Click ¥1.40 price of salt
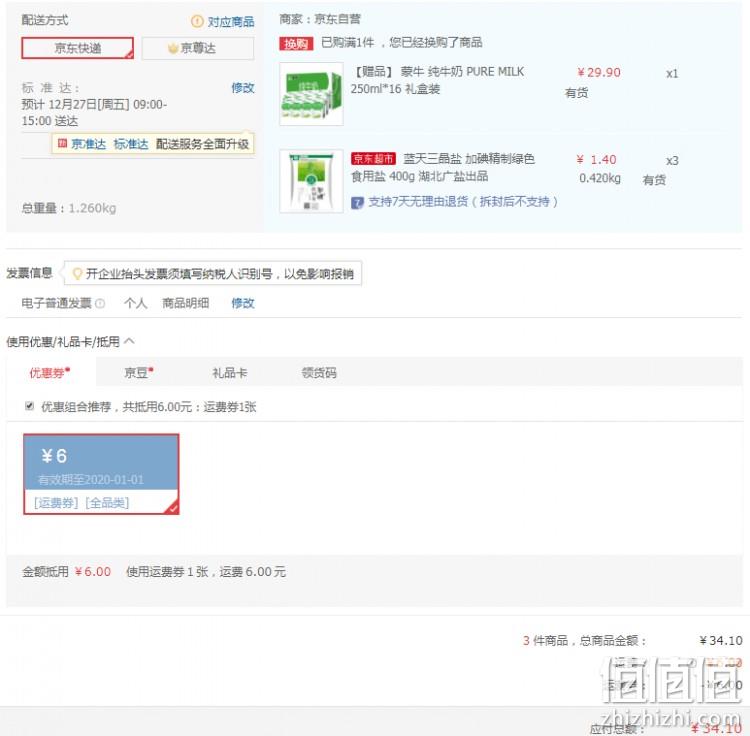750x736 pixels. point(596,160)
